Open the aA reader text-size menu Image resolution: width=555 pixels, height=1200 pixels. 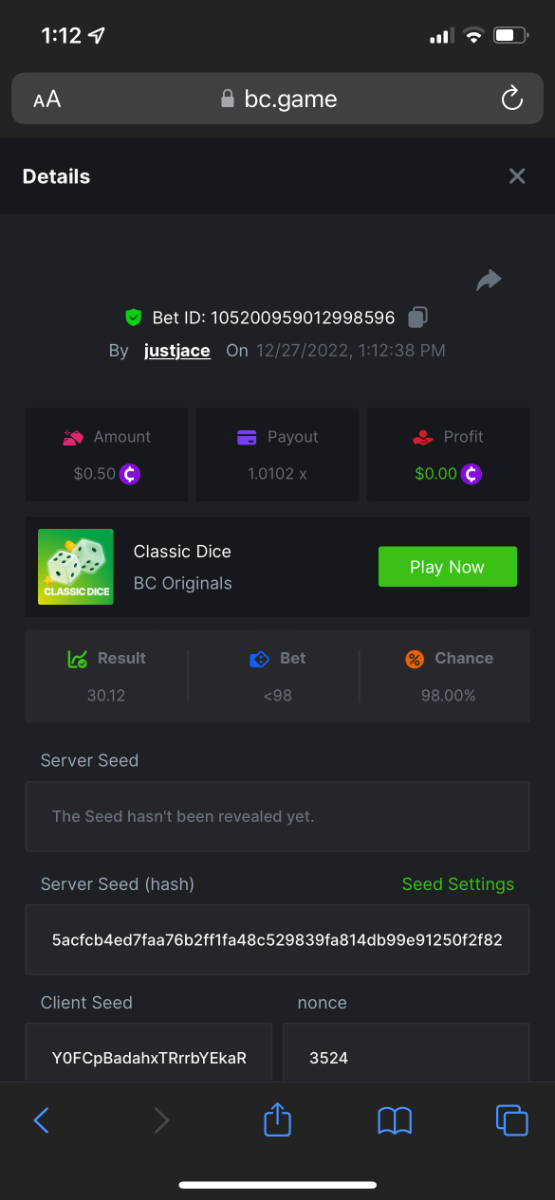pos(47,99)
